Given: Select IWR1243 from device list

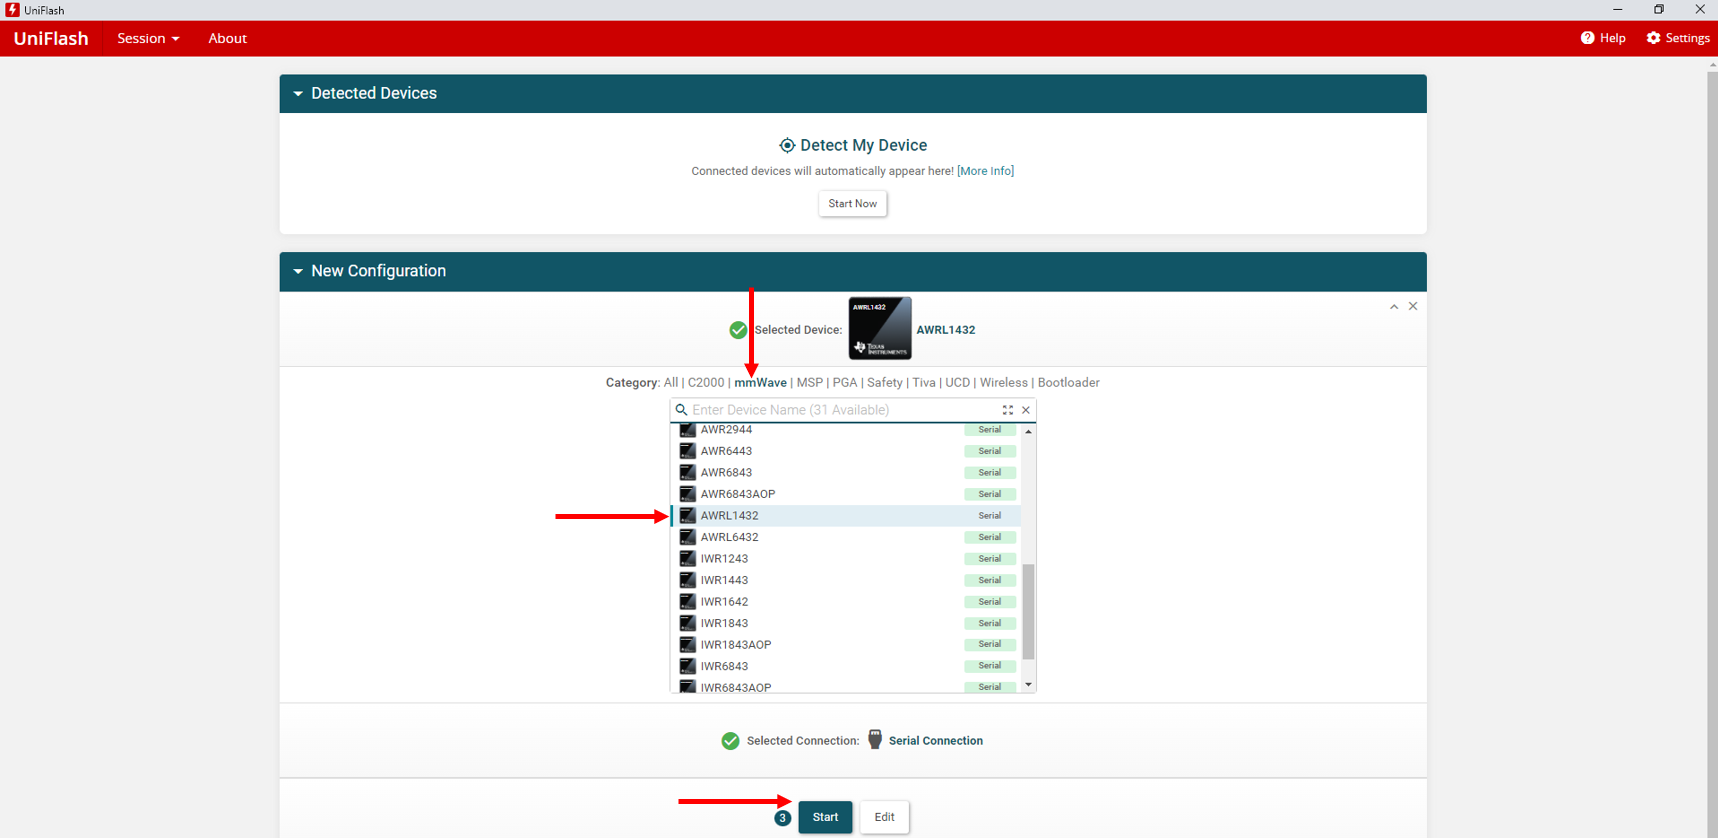Looking at the screenshot, I should (x=846, y=559).
